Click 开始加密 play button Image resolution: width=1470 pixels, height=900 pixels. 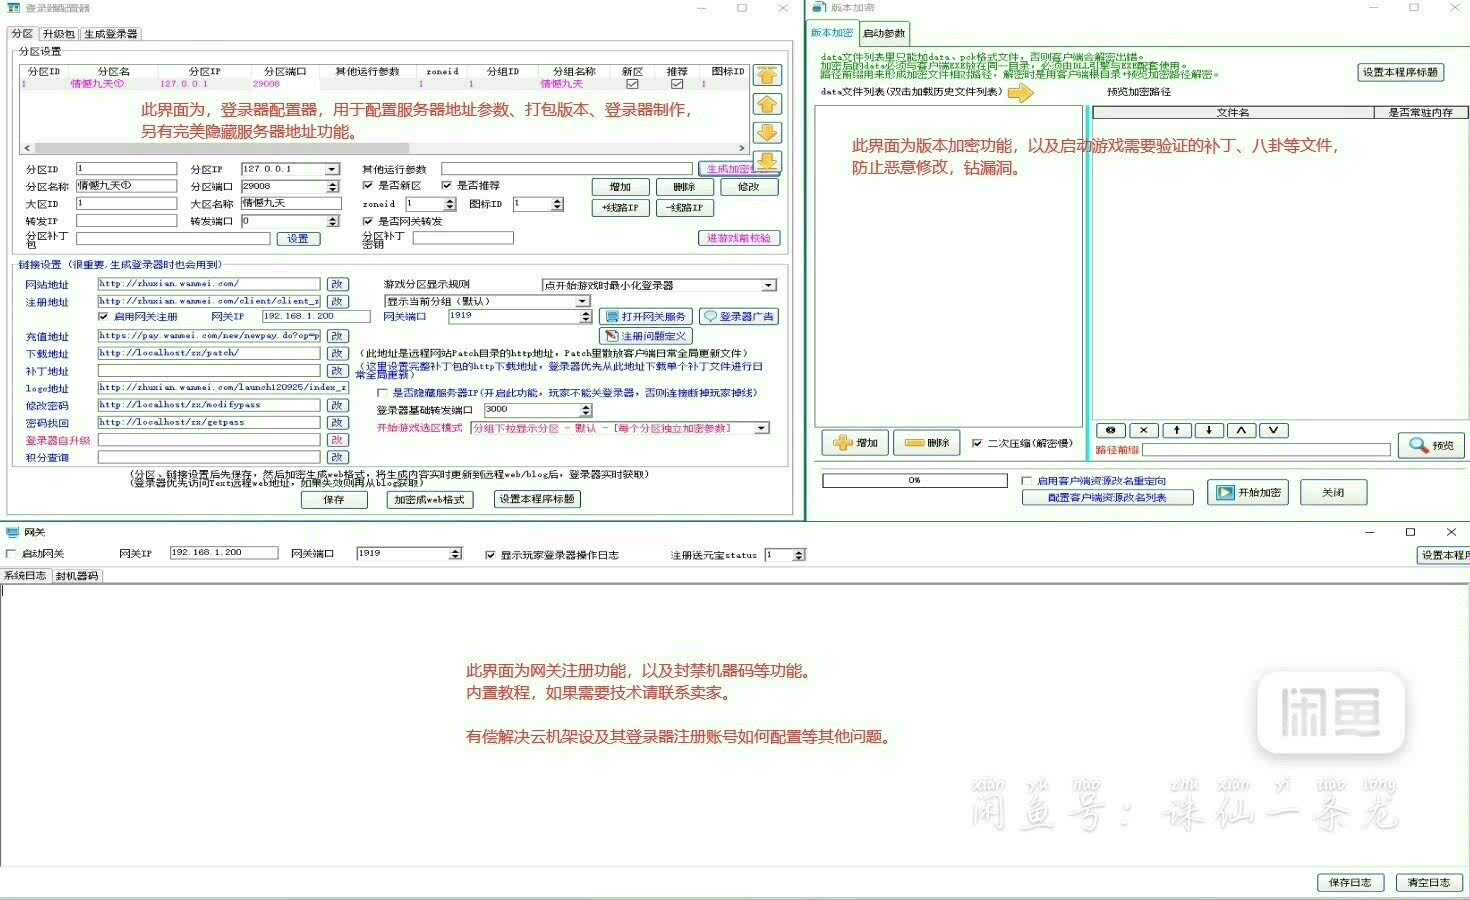point(1247,492)
